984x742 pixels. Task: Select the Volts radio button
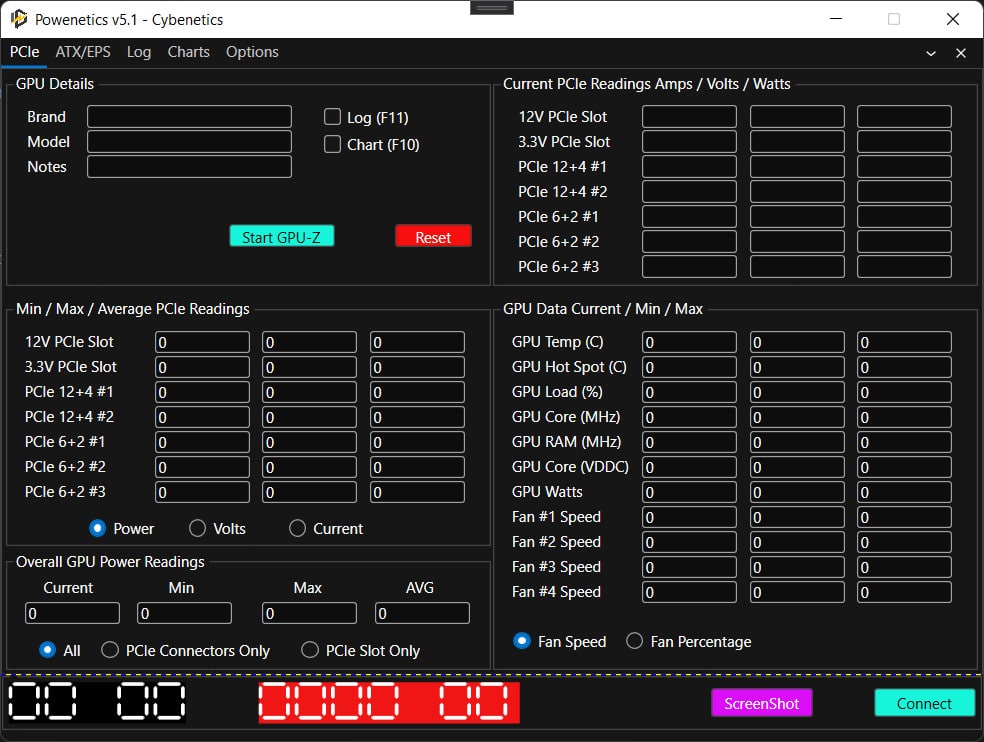pos(197,528)
